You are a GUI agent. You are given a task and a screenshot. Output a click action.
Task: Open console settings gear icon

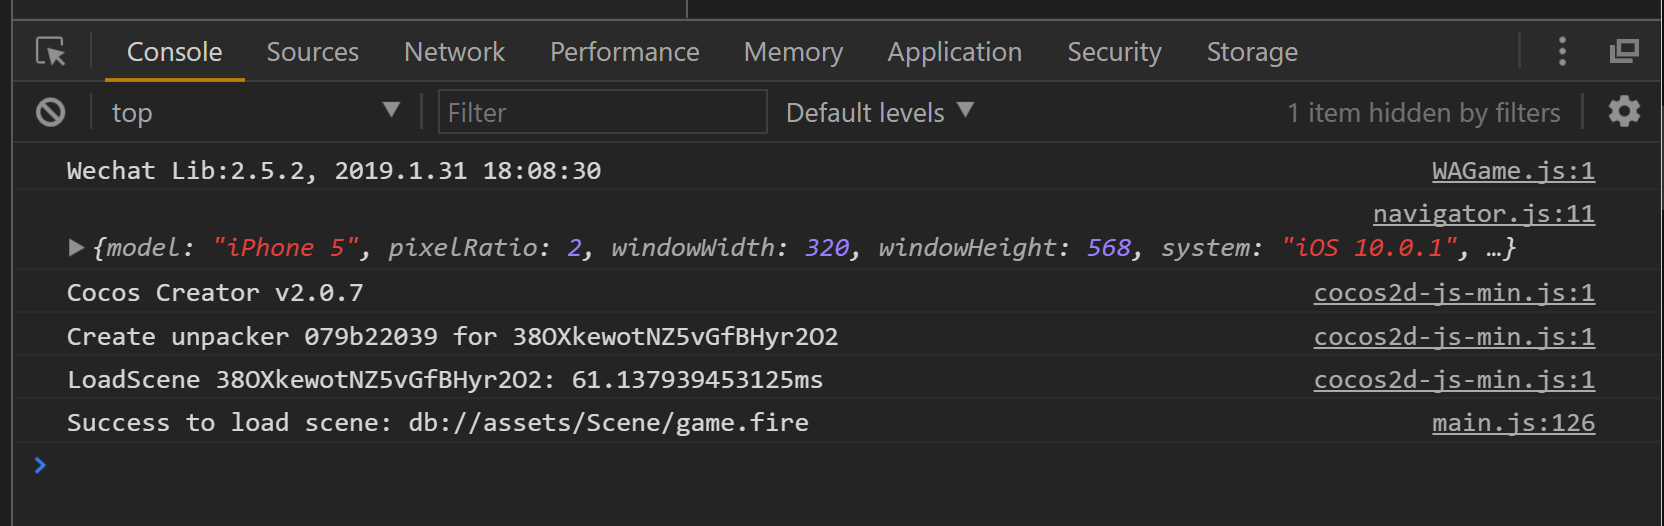tap(1624, 111)
